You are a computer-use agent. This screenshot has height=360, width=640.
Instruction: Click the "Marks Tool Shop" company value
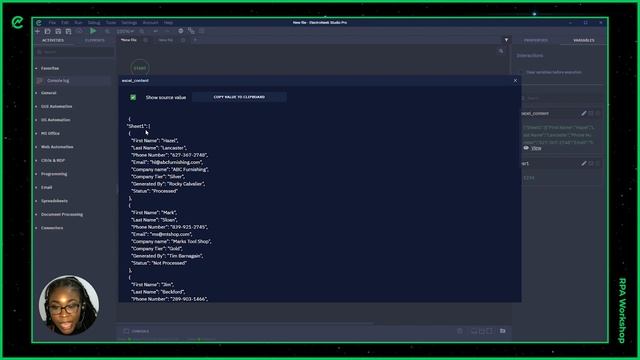191,241
